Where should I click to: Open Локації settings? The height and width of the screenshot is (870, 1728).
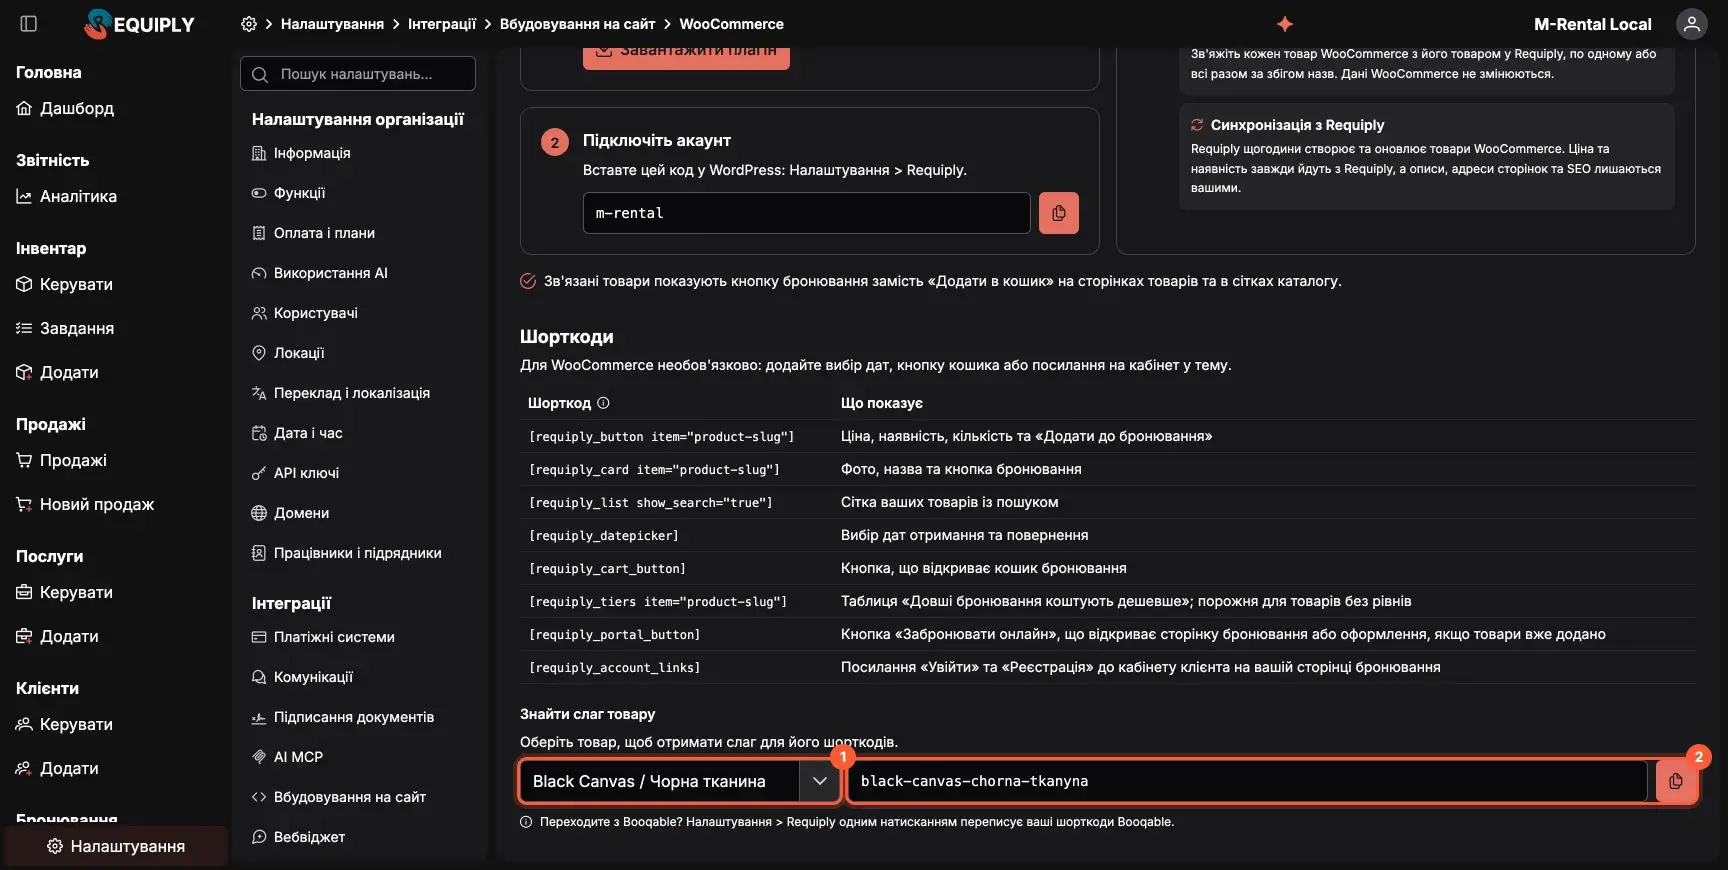[x=288, y=353]
